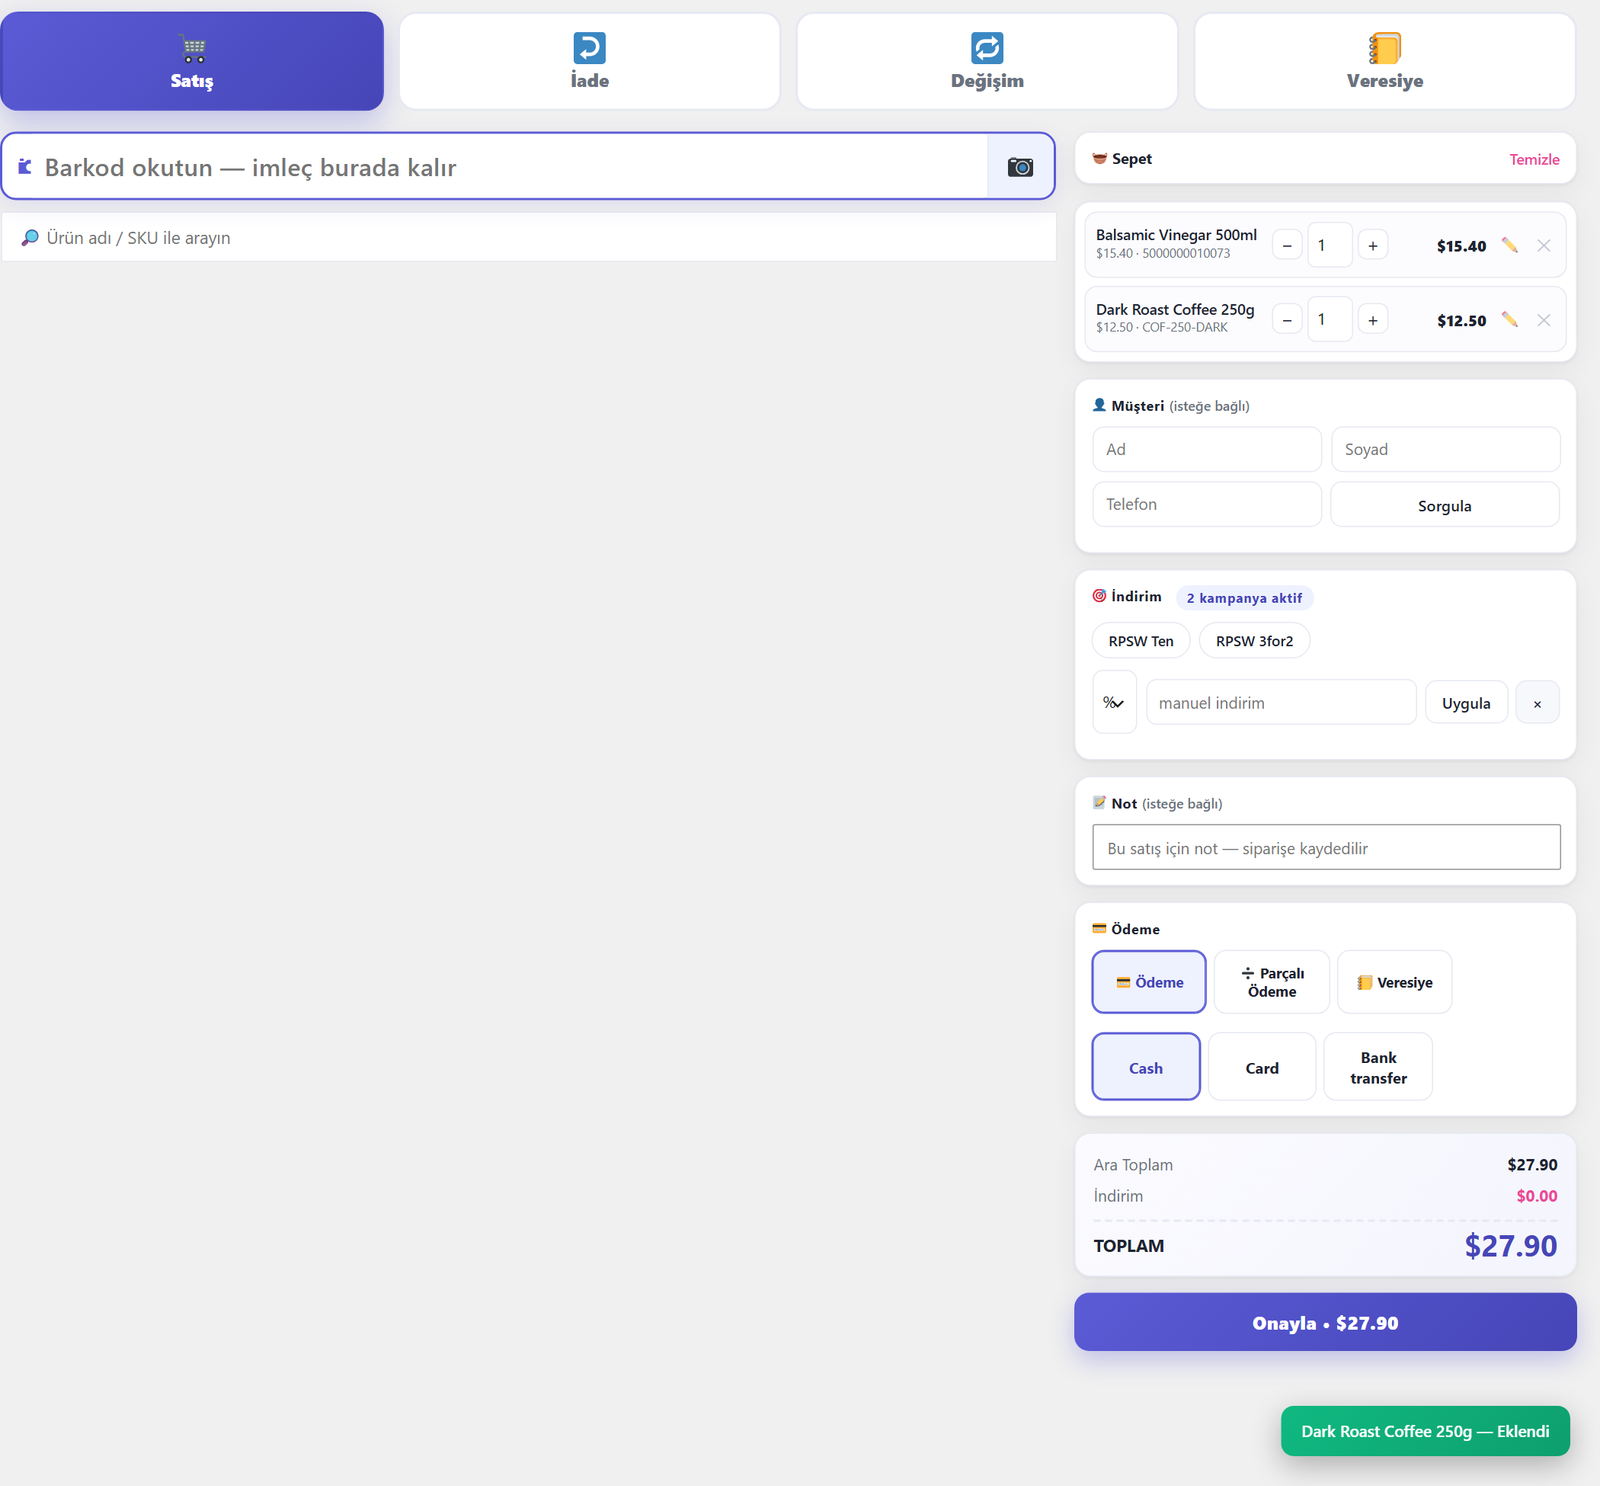
Task: Choose Cash payment method
Action: 1146,1067
